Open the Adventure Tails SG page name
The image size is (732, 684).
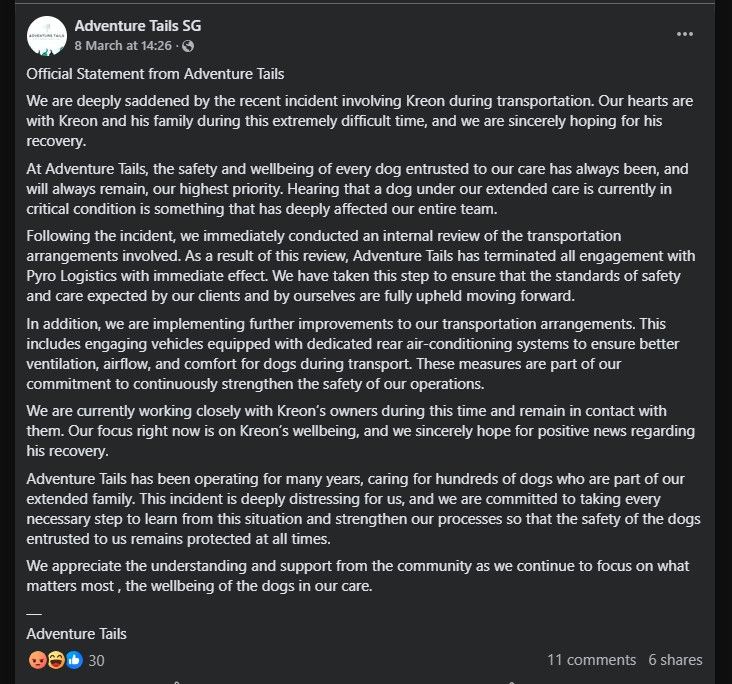(x=138, y=26)
